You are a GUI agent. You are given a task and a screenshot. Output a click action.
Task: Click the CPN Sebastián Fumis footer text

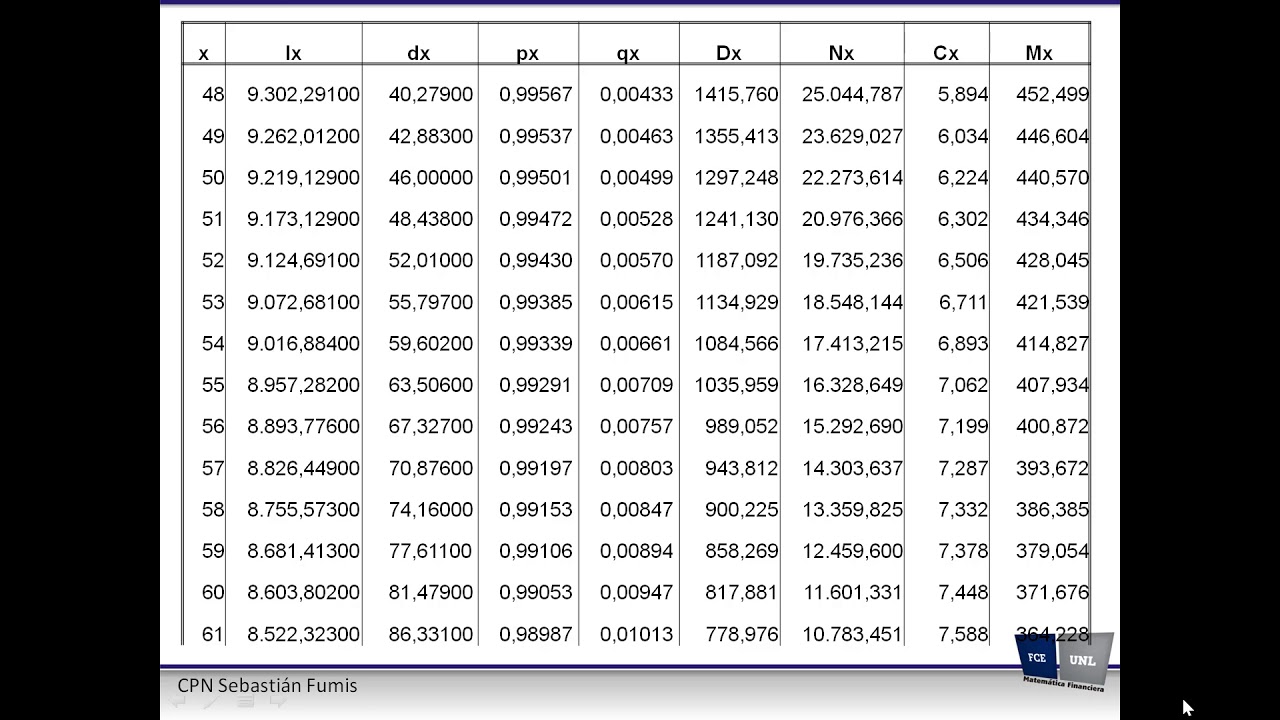click(267, 685)
